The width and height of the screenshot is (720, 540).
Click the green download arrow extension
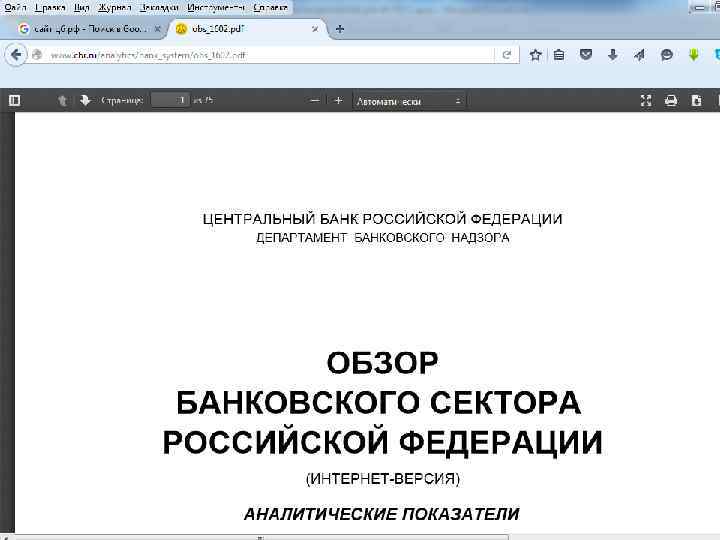pos(693,55)
